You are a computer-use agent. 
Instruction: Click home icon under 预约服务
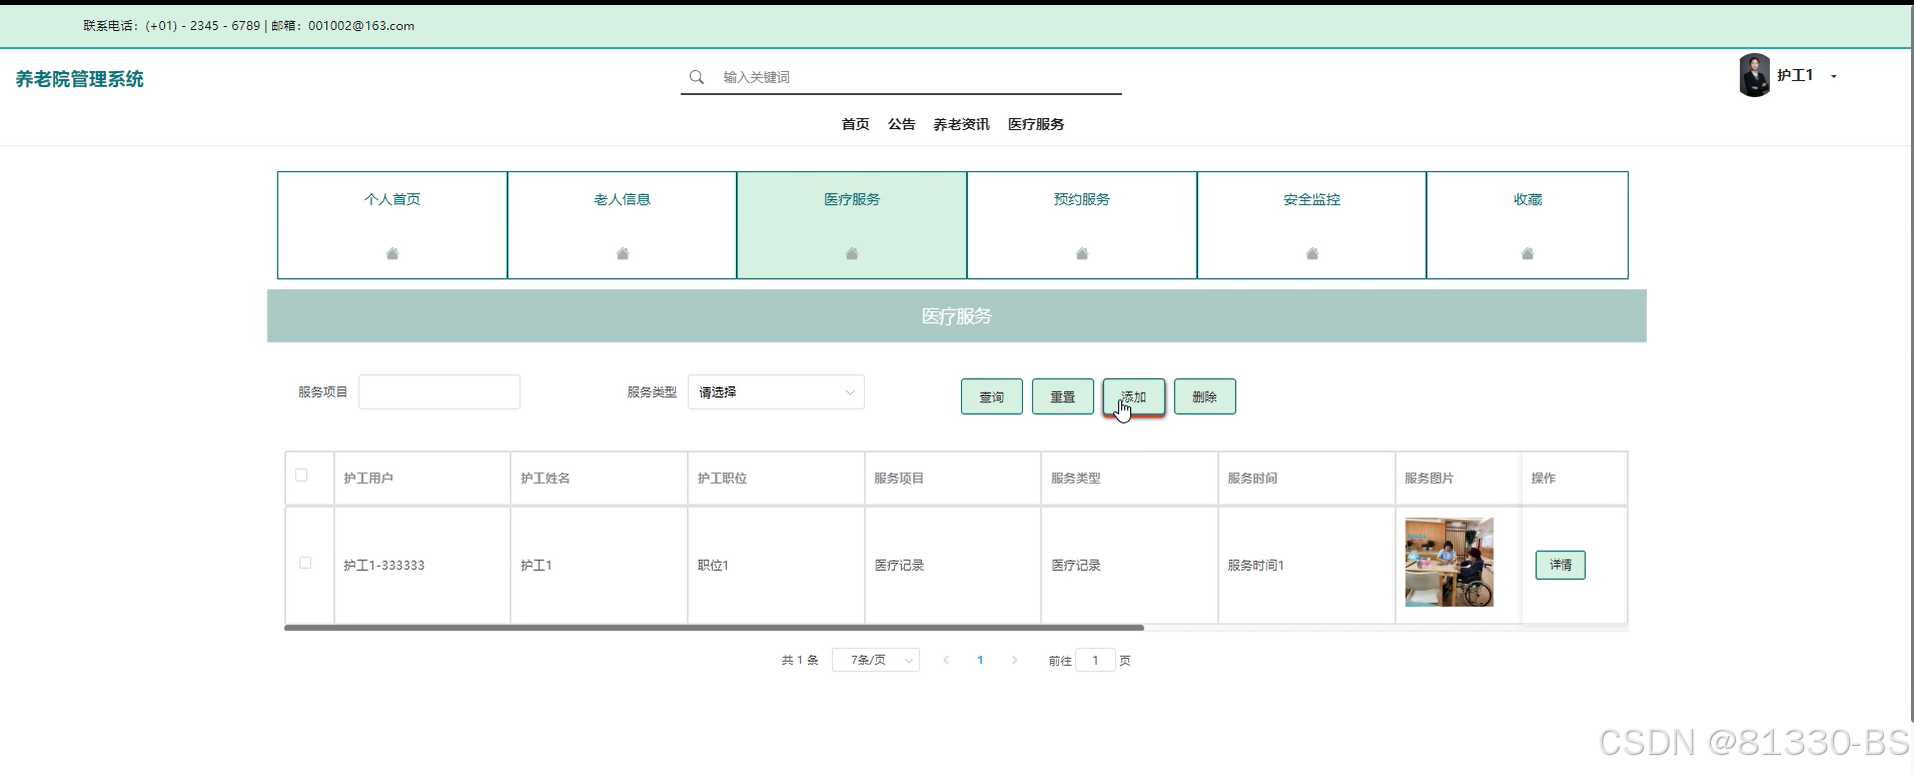1082,254
